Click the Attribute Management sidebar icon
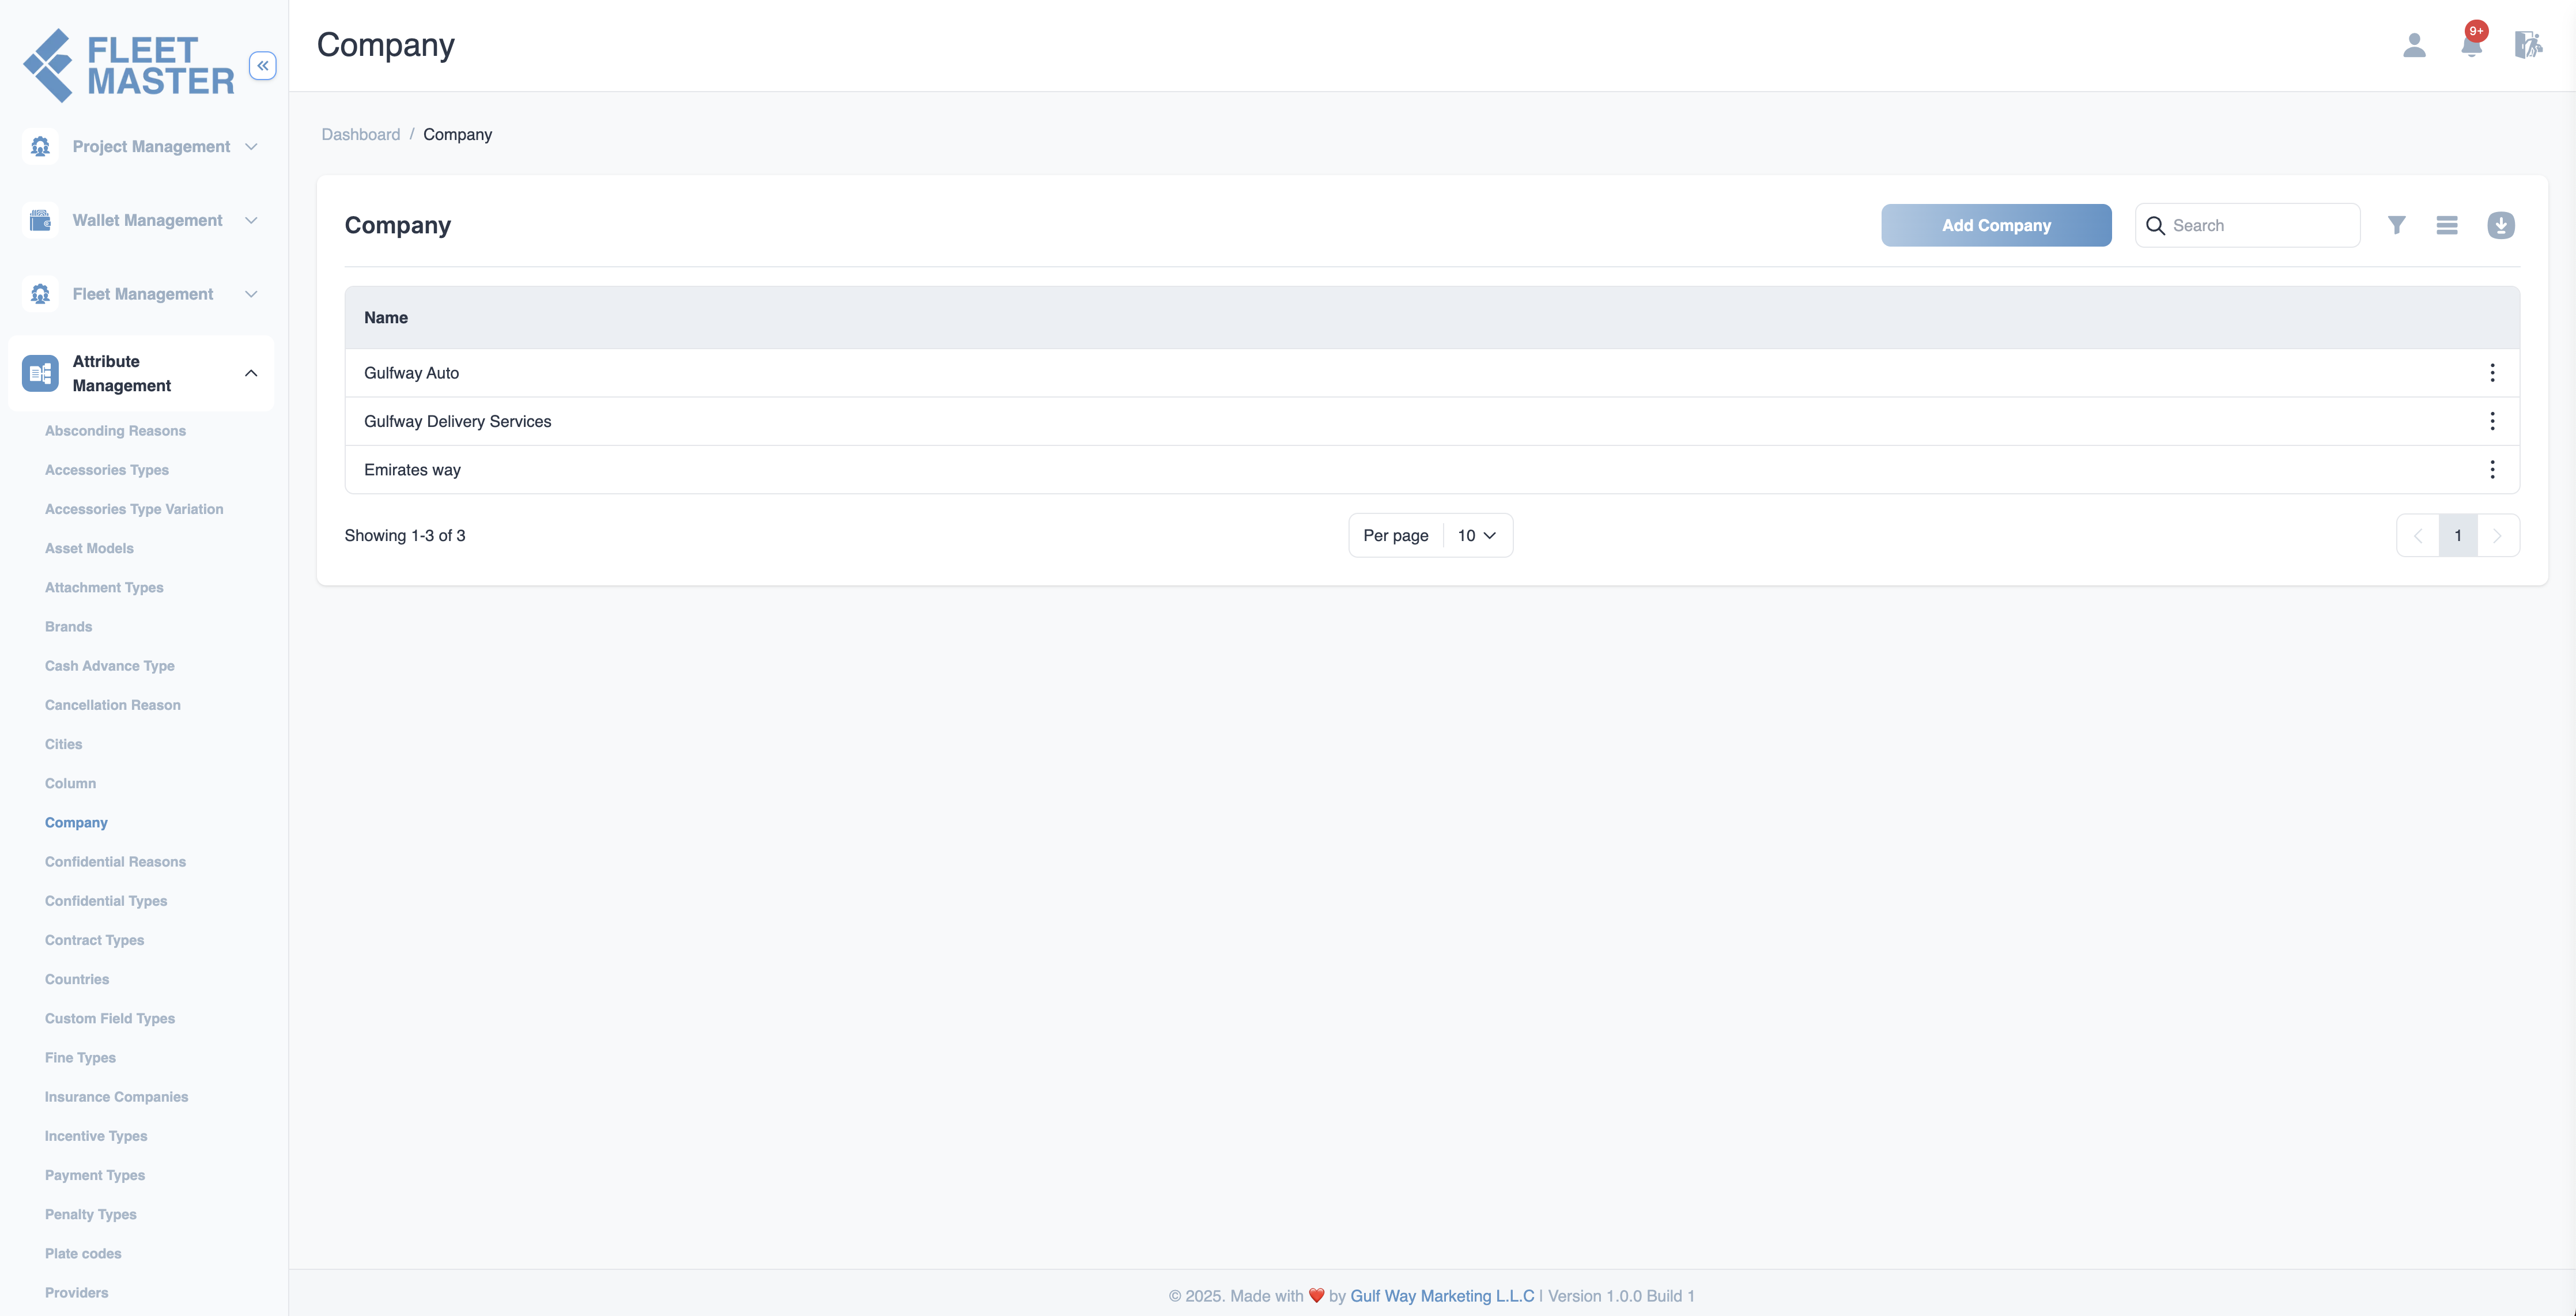Screen dimensions: 2576x1316 tap(40, 373)
